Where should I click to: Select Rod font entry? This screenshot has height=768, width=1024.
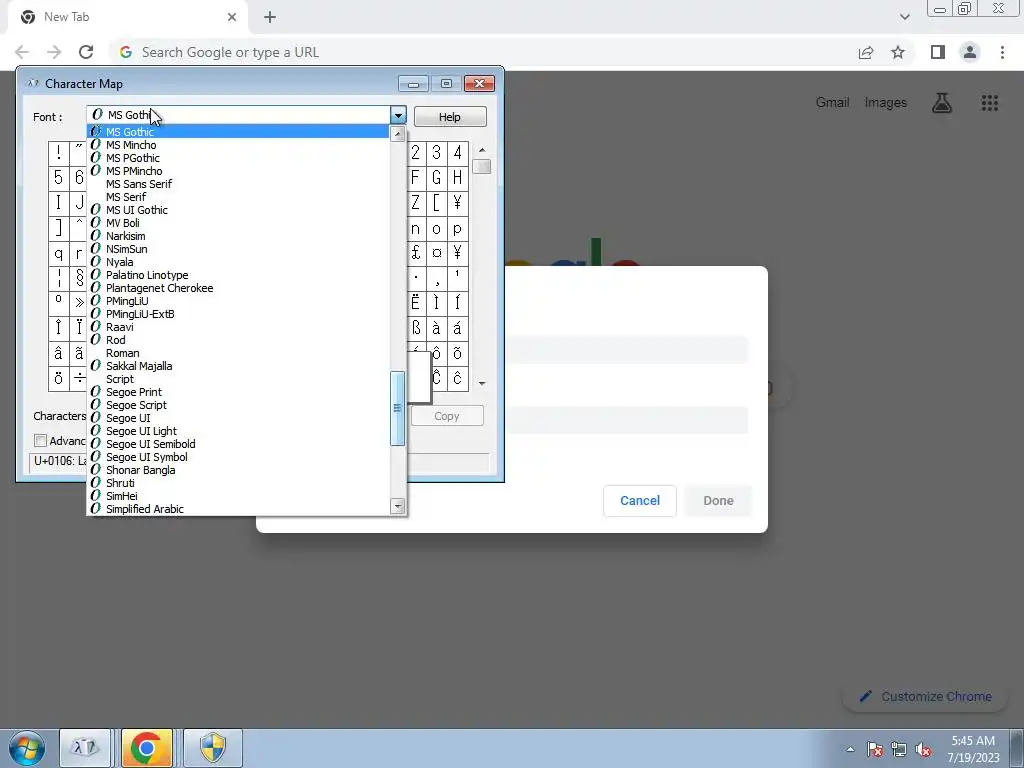click(x=238, y=340)
